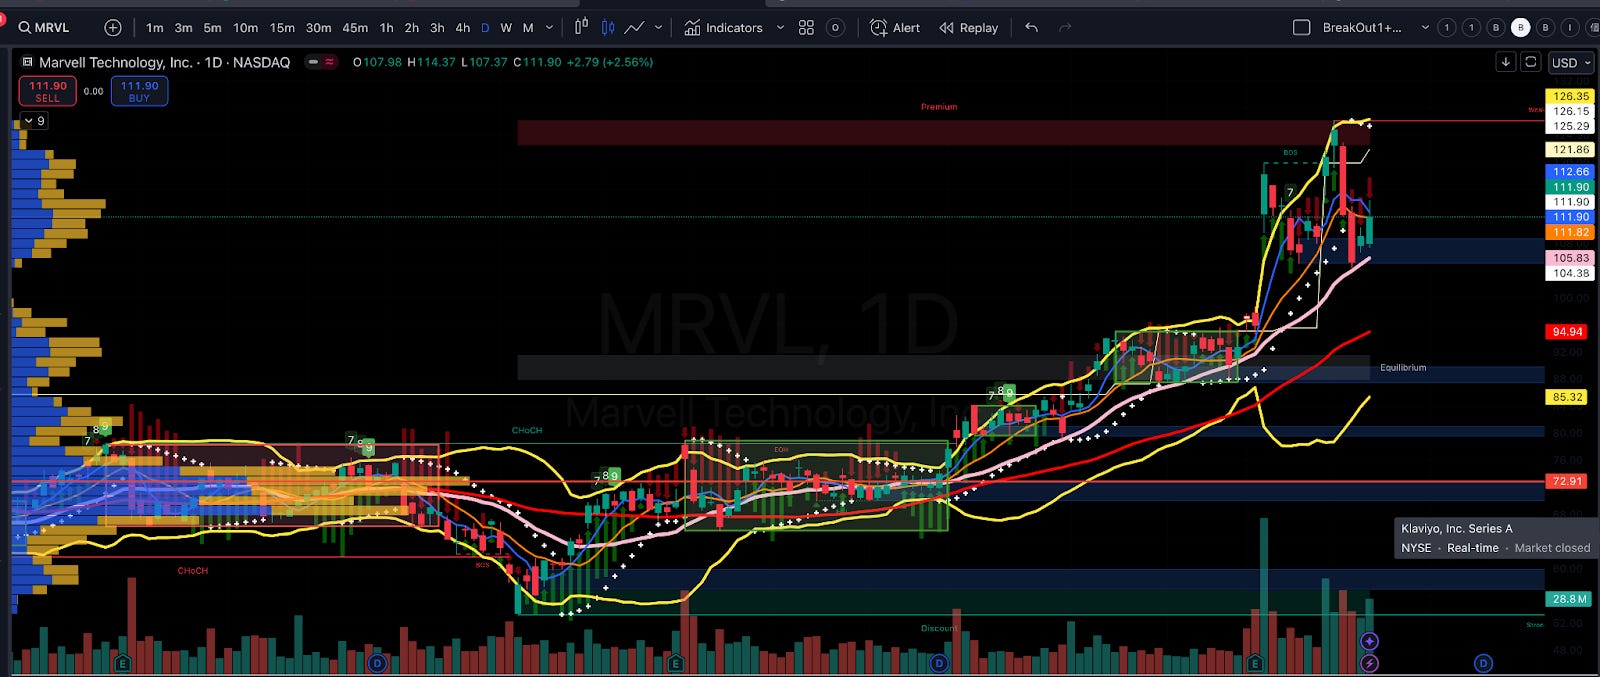Click the Klaviyo, Inc. Series A tooltip text
Viewport: 1600px width, 677px height.
coord(1456,528)
